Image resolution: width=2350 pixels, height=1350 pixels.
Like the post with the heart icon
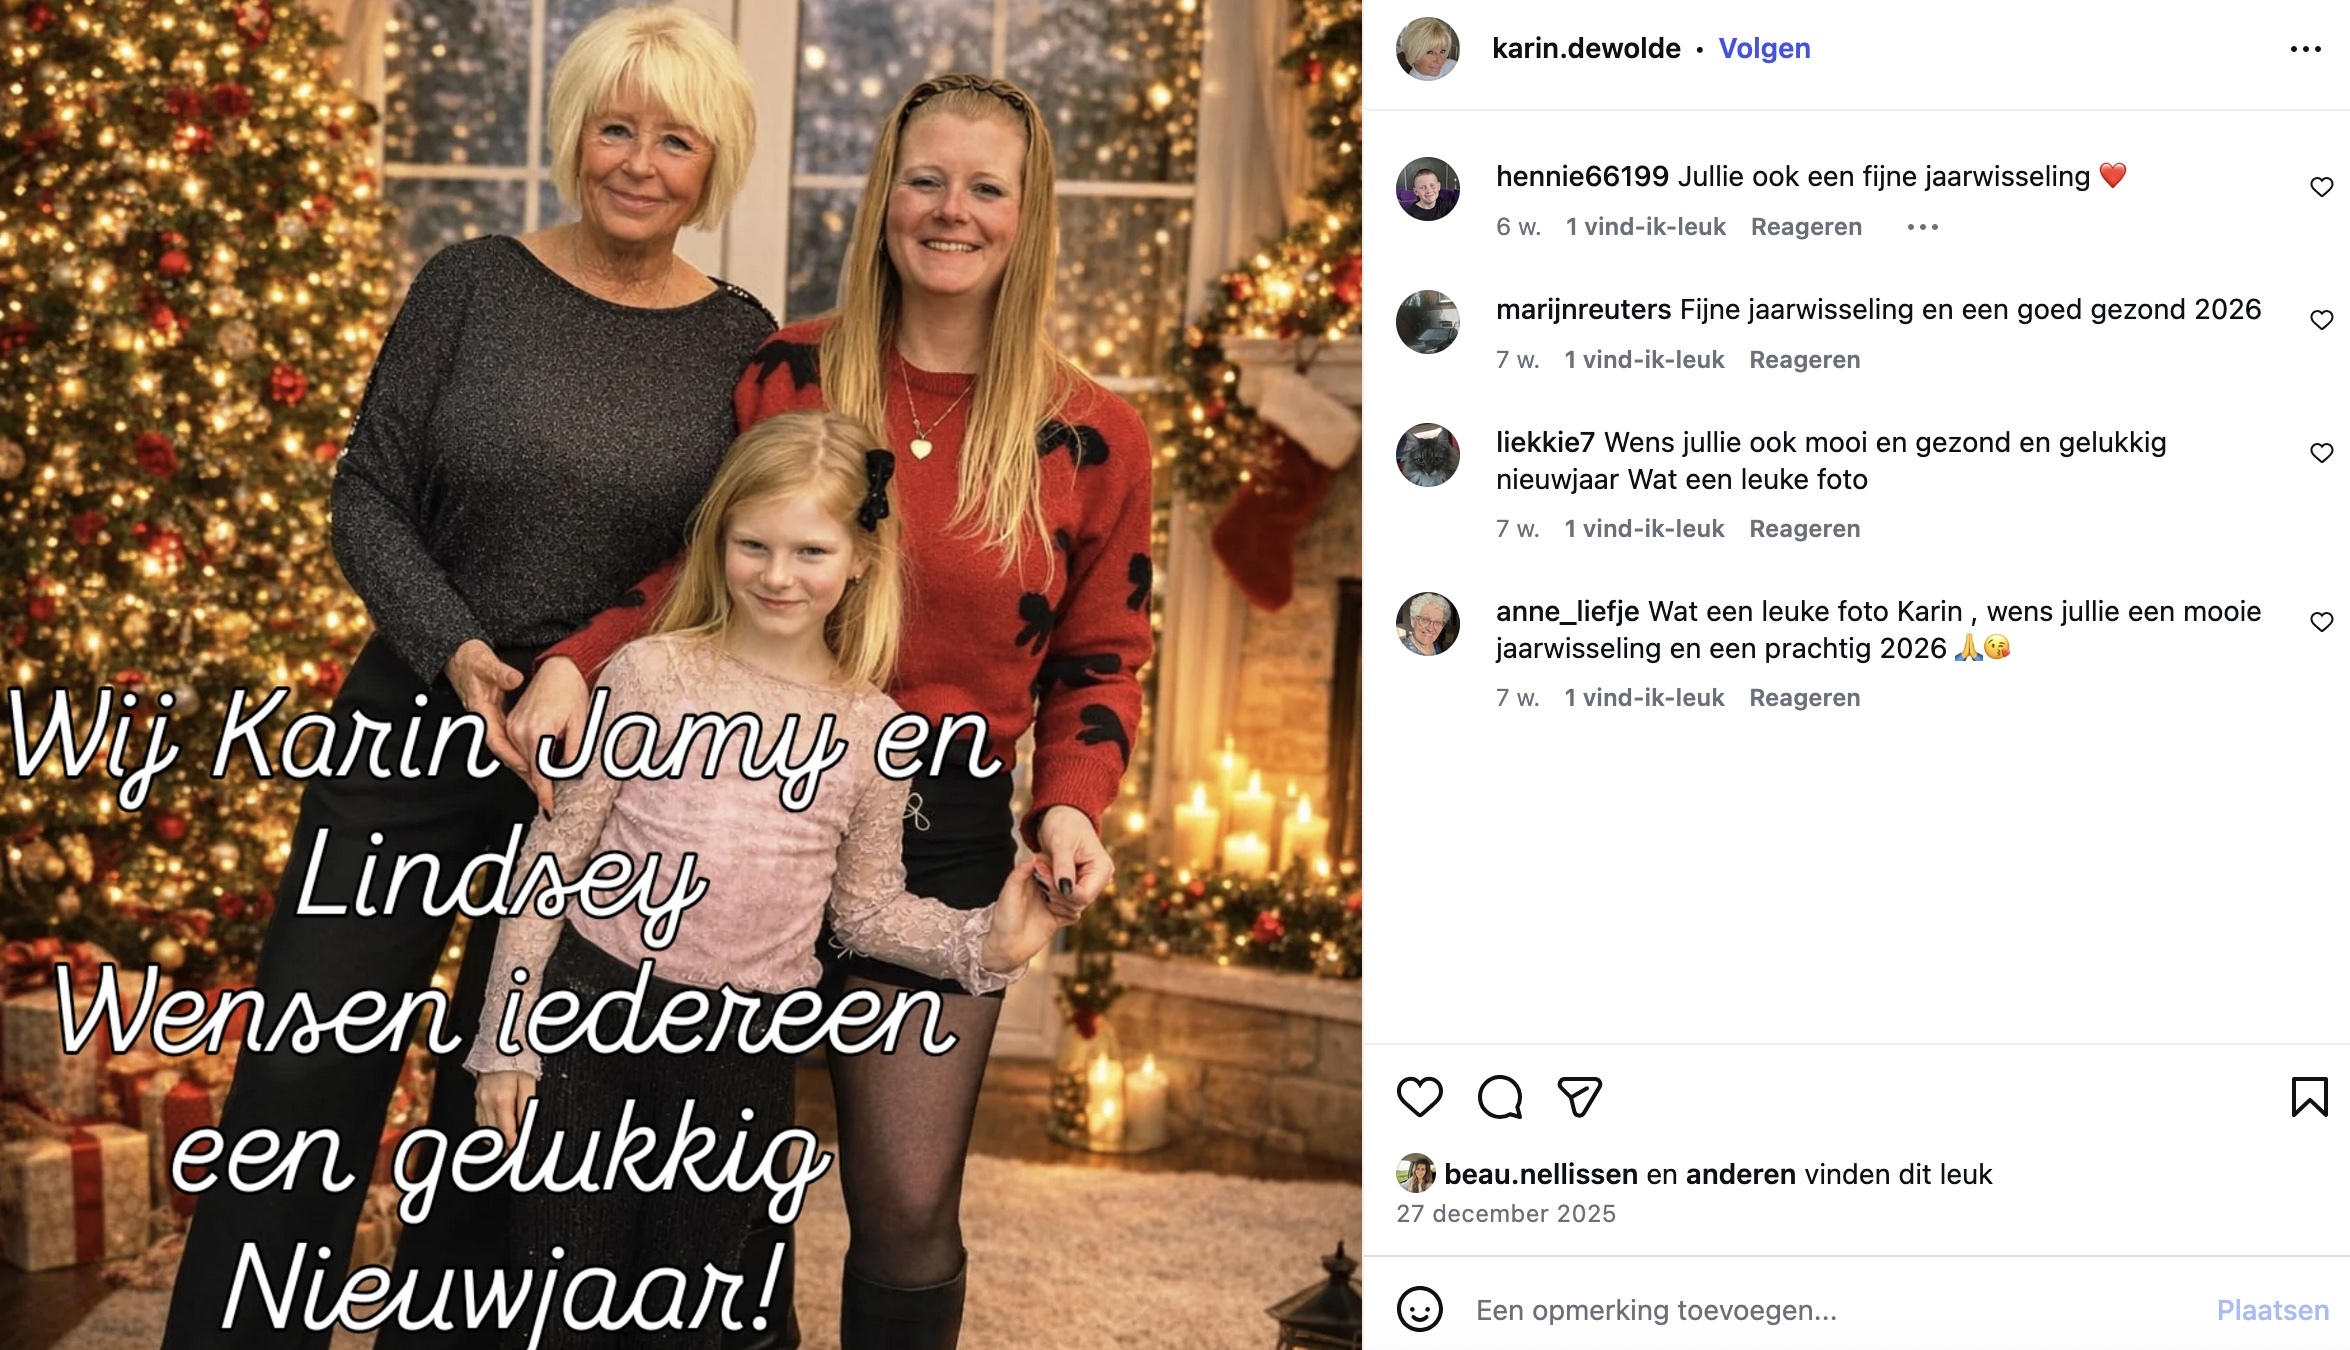(x=1419, y=1097)
